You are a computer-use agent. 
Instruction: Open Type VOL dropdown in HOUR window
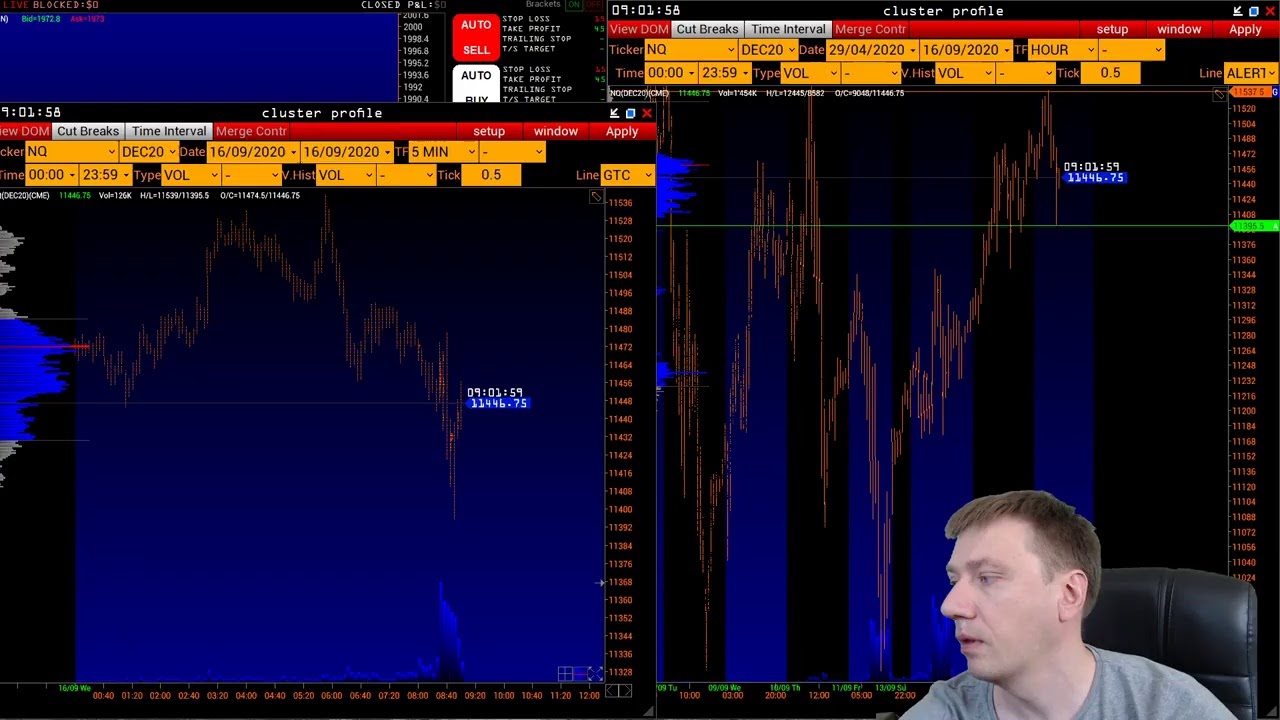(x=810, y=73)
